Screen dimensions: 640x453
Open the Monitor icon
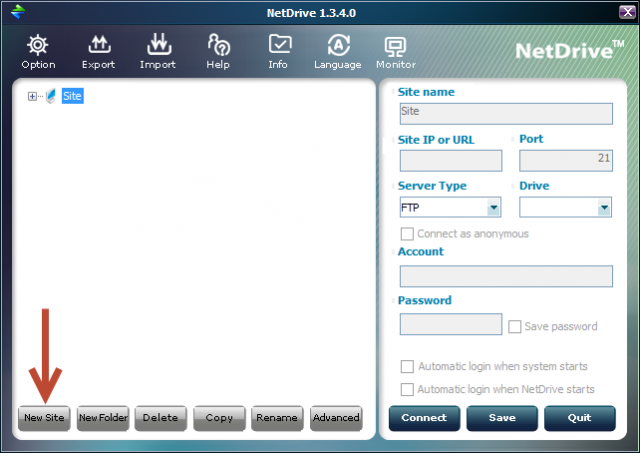pos(395,47)
